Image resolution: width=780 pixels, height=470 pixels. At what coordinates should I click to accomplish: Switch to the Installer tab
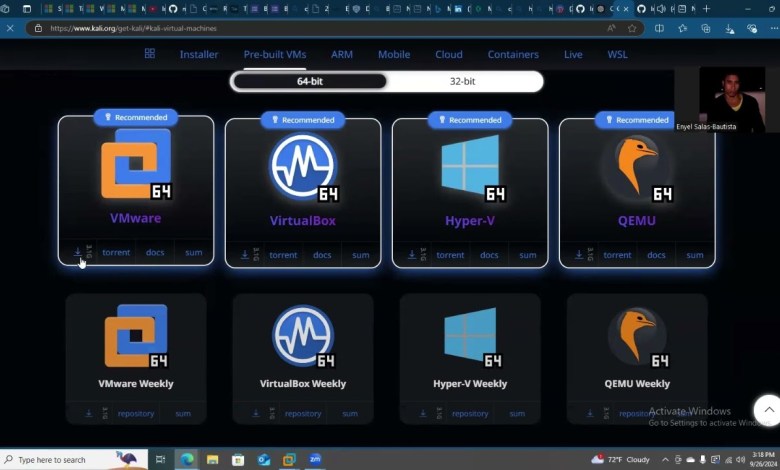pos(199,54)
